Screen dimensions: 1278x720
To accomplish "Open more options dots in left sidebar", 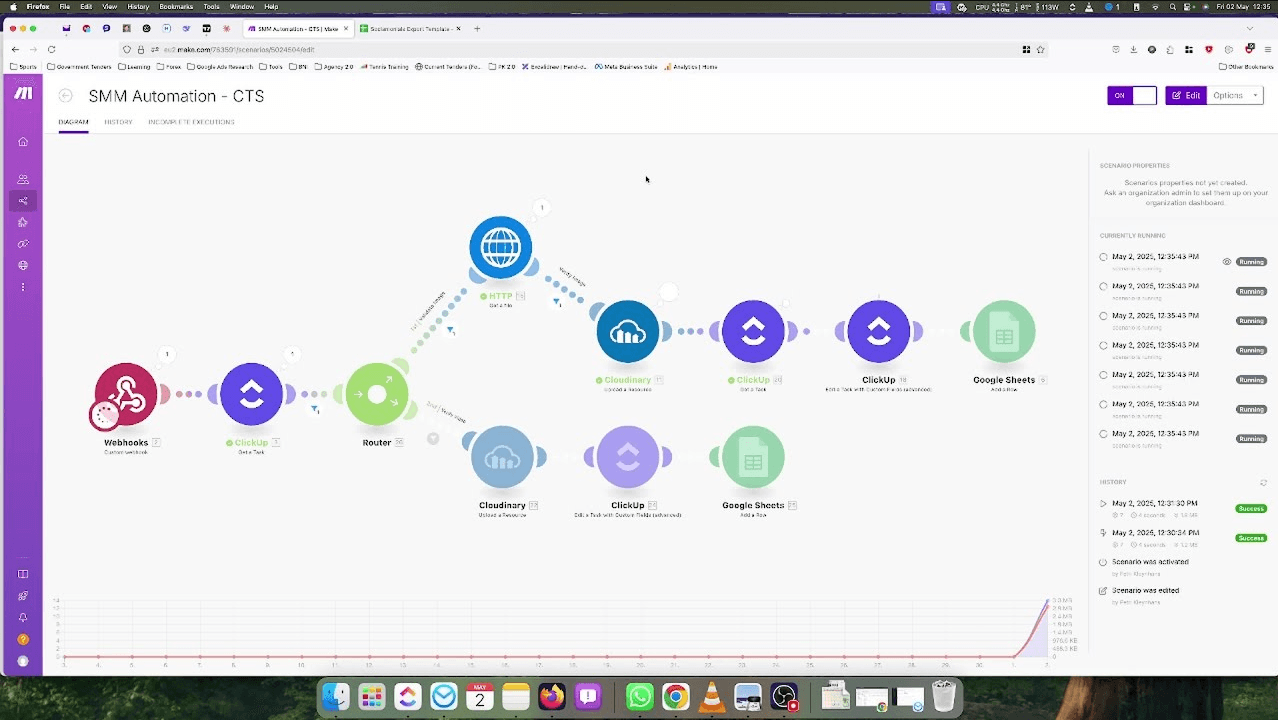I will (23, 287).
